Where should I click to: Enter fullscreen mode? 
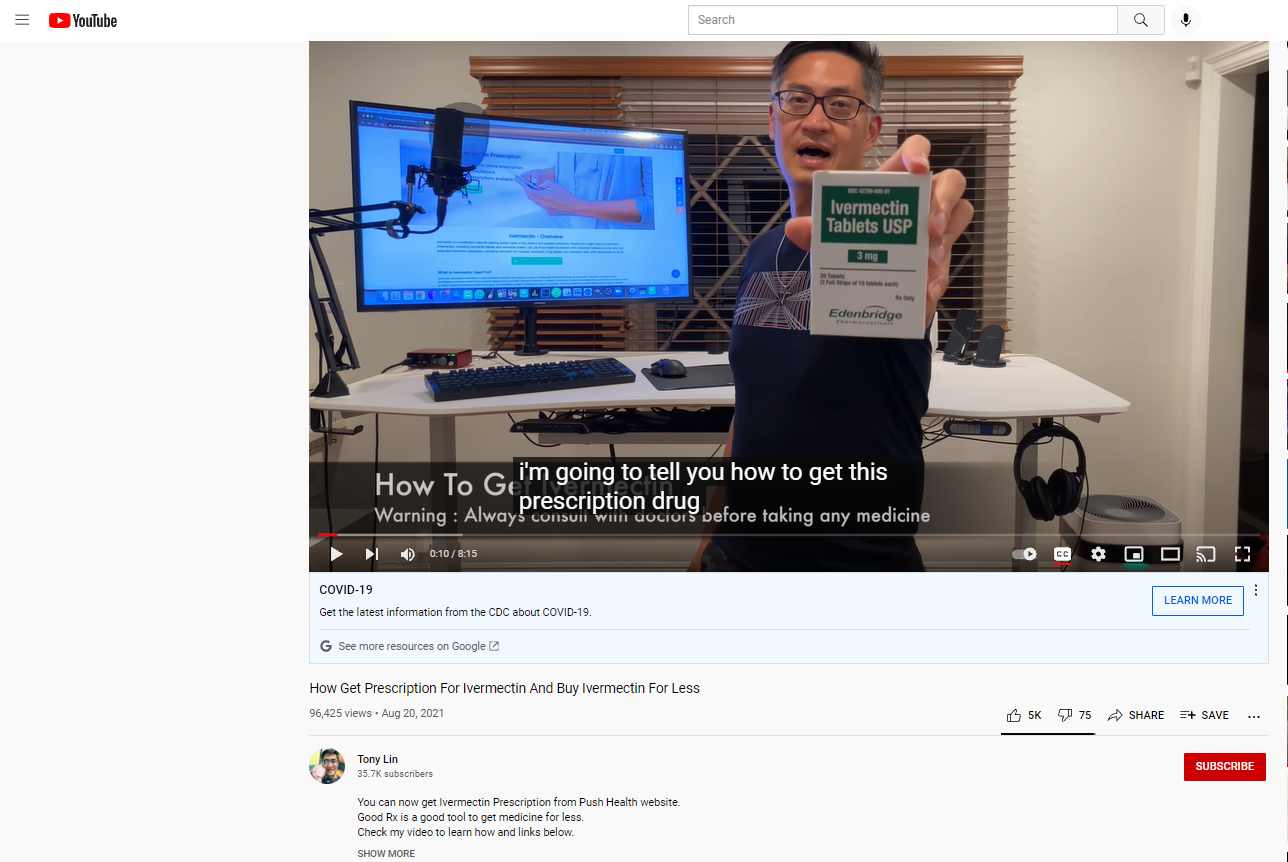coord(1242,554)
